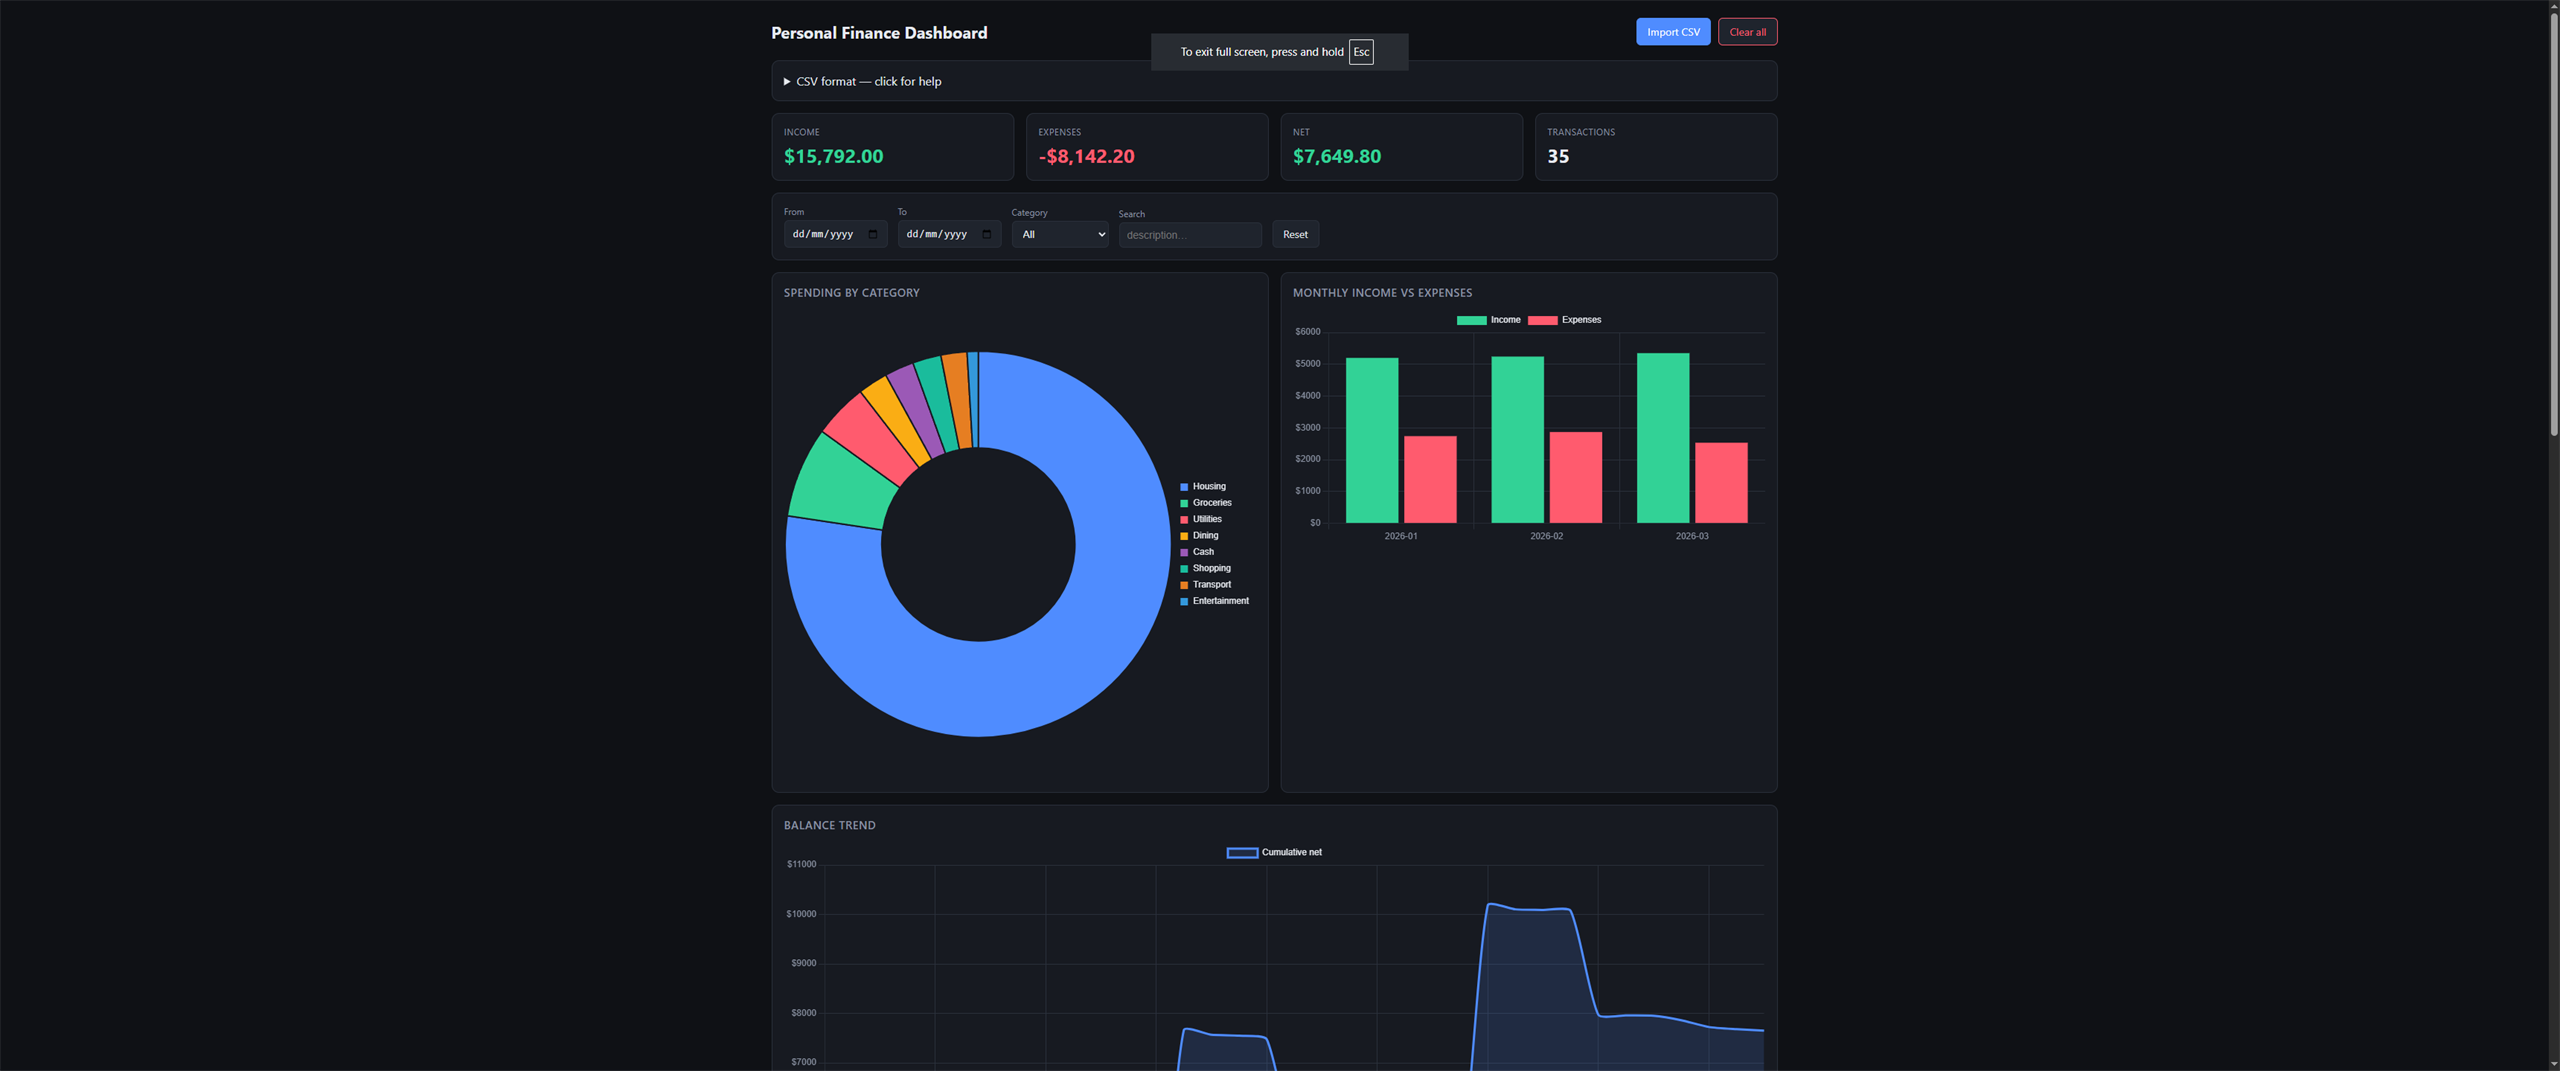Click the "$11000" axis label in Balance Trend
Screen dimensions: 2560x1071
click(x=801, y=864)
